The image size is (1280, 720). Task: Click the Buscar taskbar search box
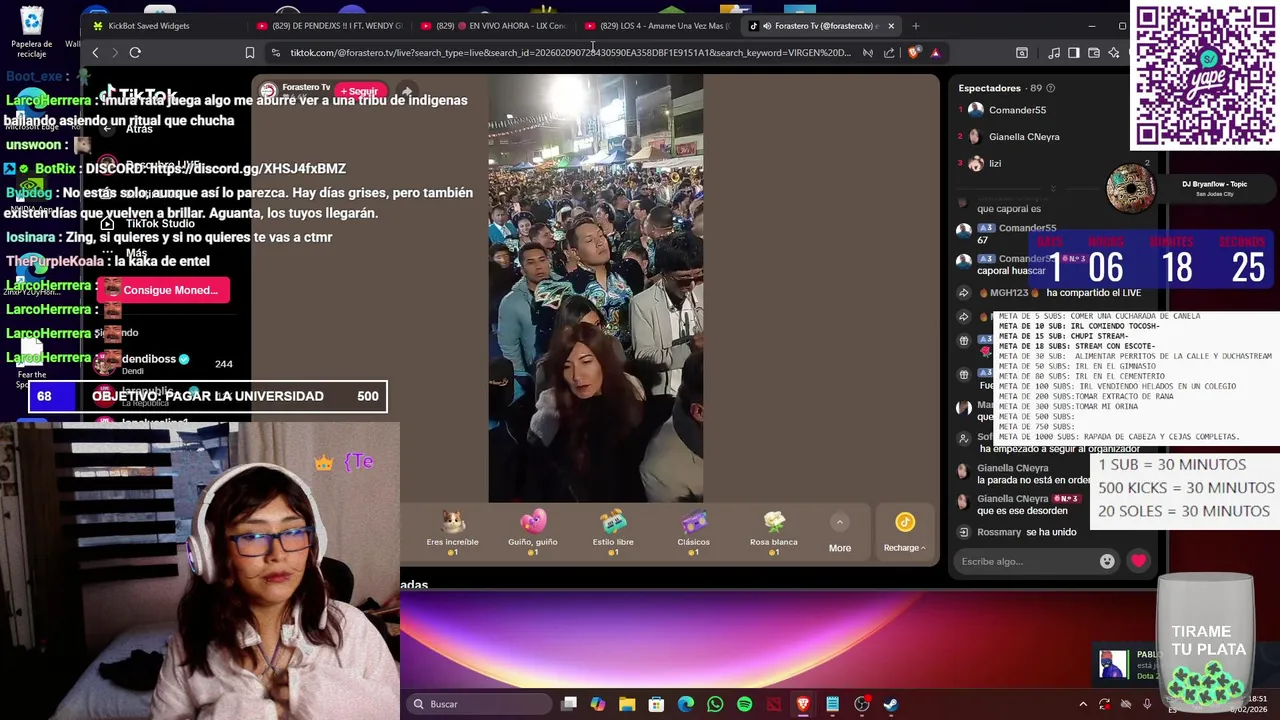(480, 704)
